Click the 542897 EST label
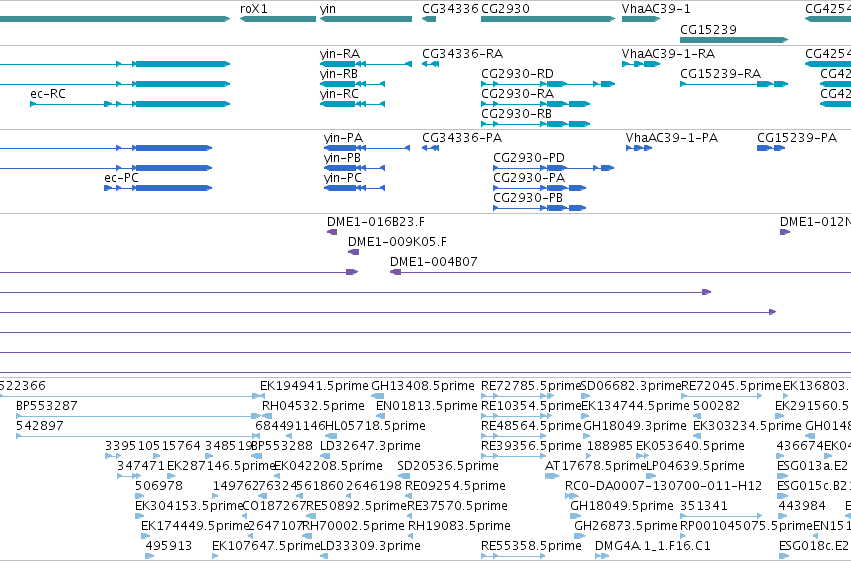Screen dimensions: 851x561 coord(40,426)
